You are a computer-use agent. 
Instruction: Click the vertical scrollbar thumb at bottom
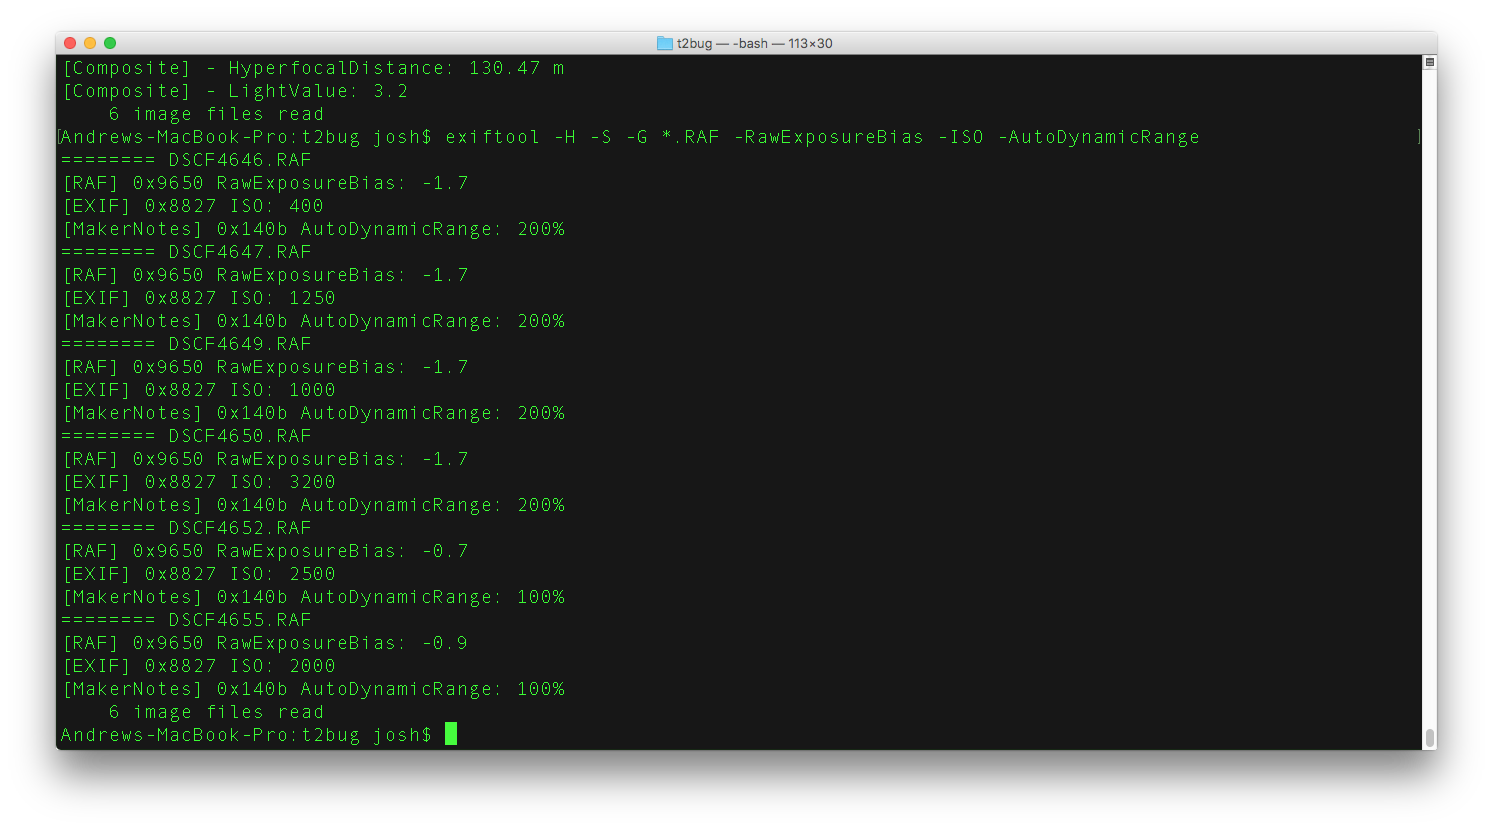[1430, 738]
